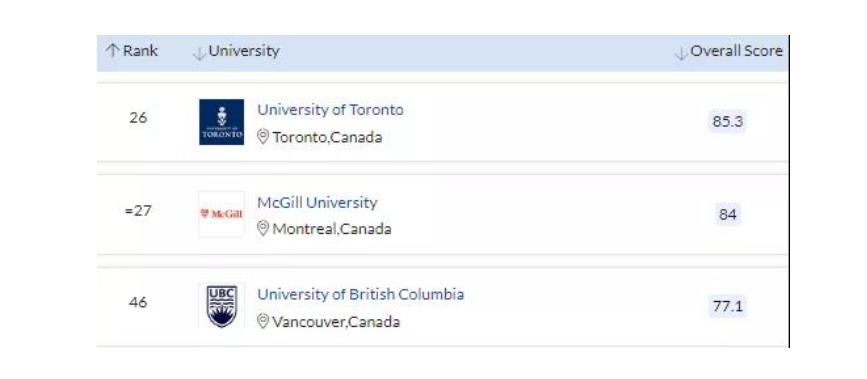Open the University of Toronto logo
The height and width of the screenshot is (379, 867).
[x=221, y=122]
